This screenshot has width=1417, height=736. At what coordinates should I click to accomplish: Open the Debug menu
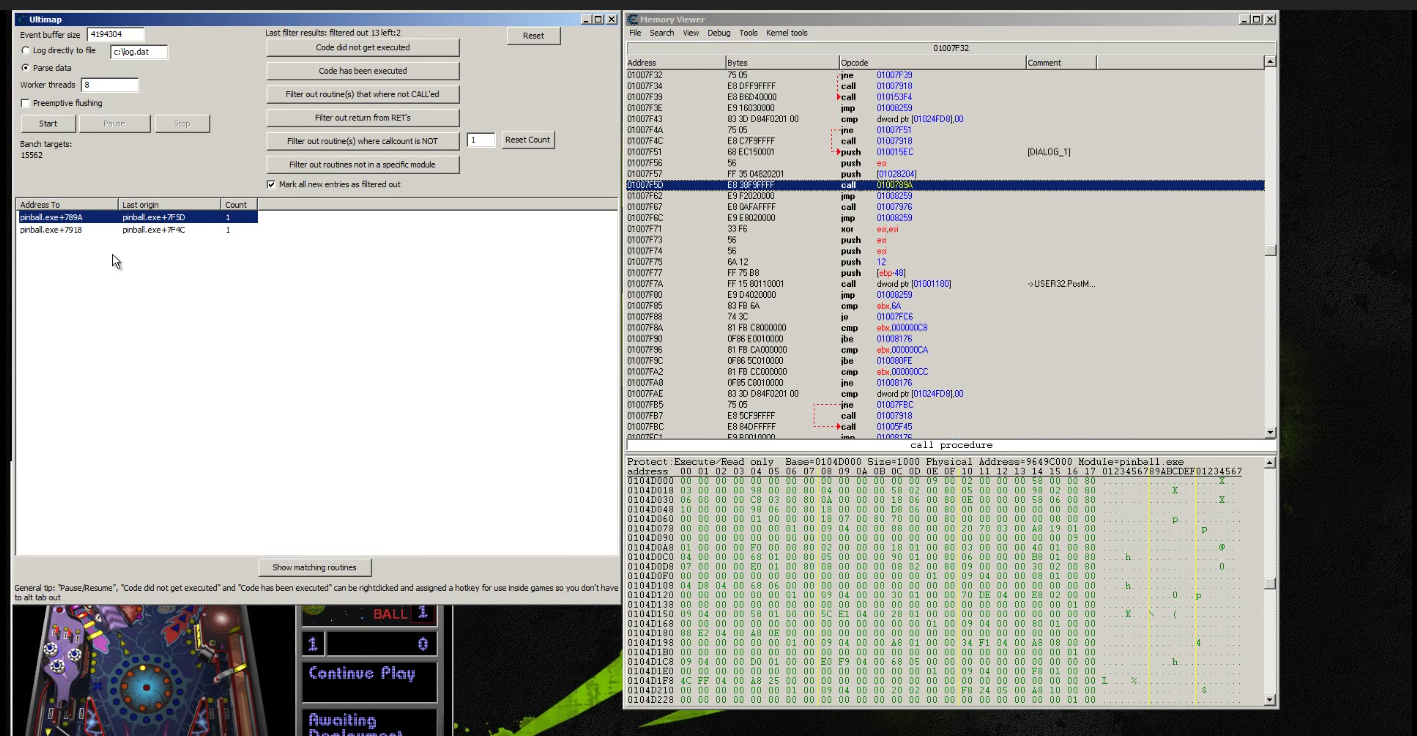(x=718, y=33)
